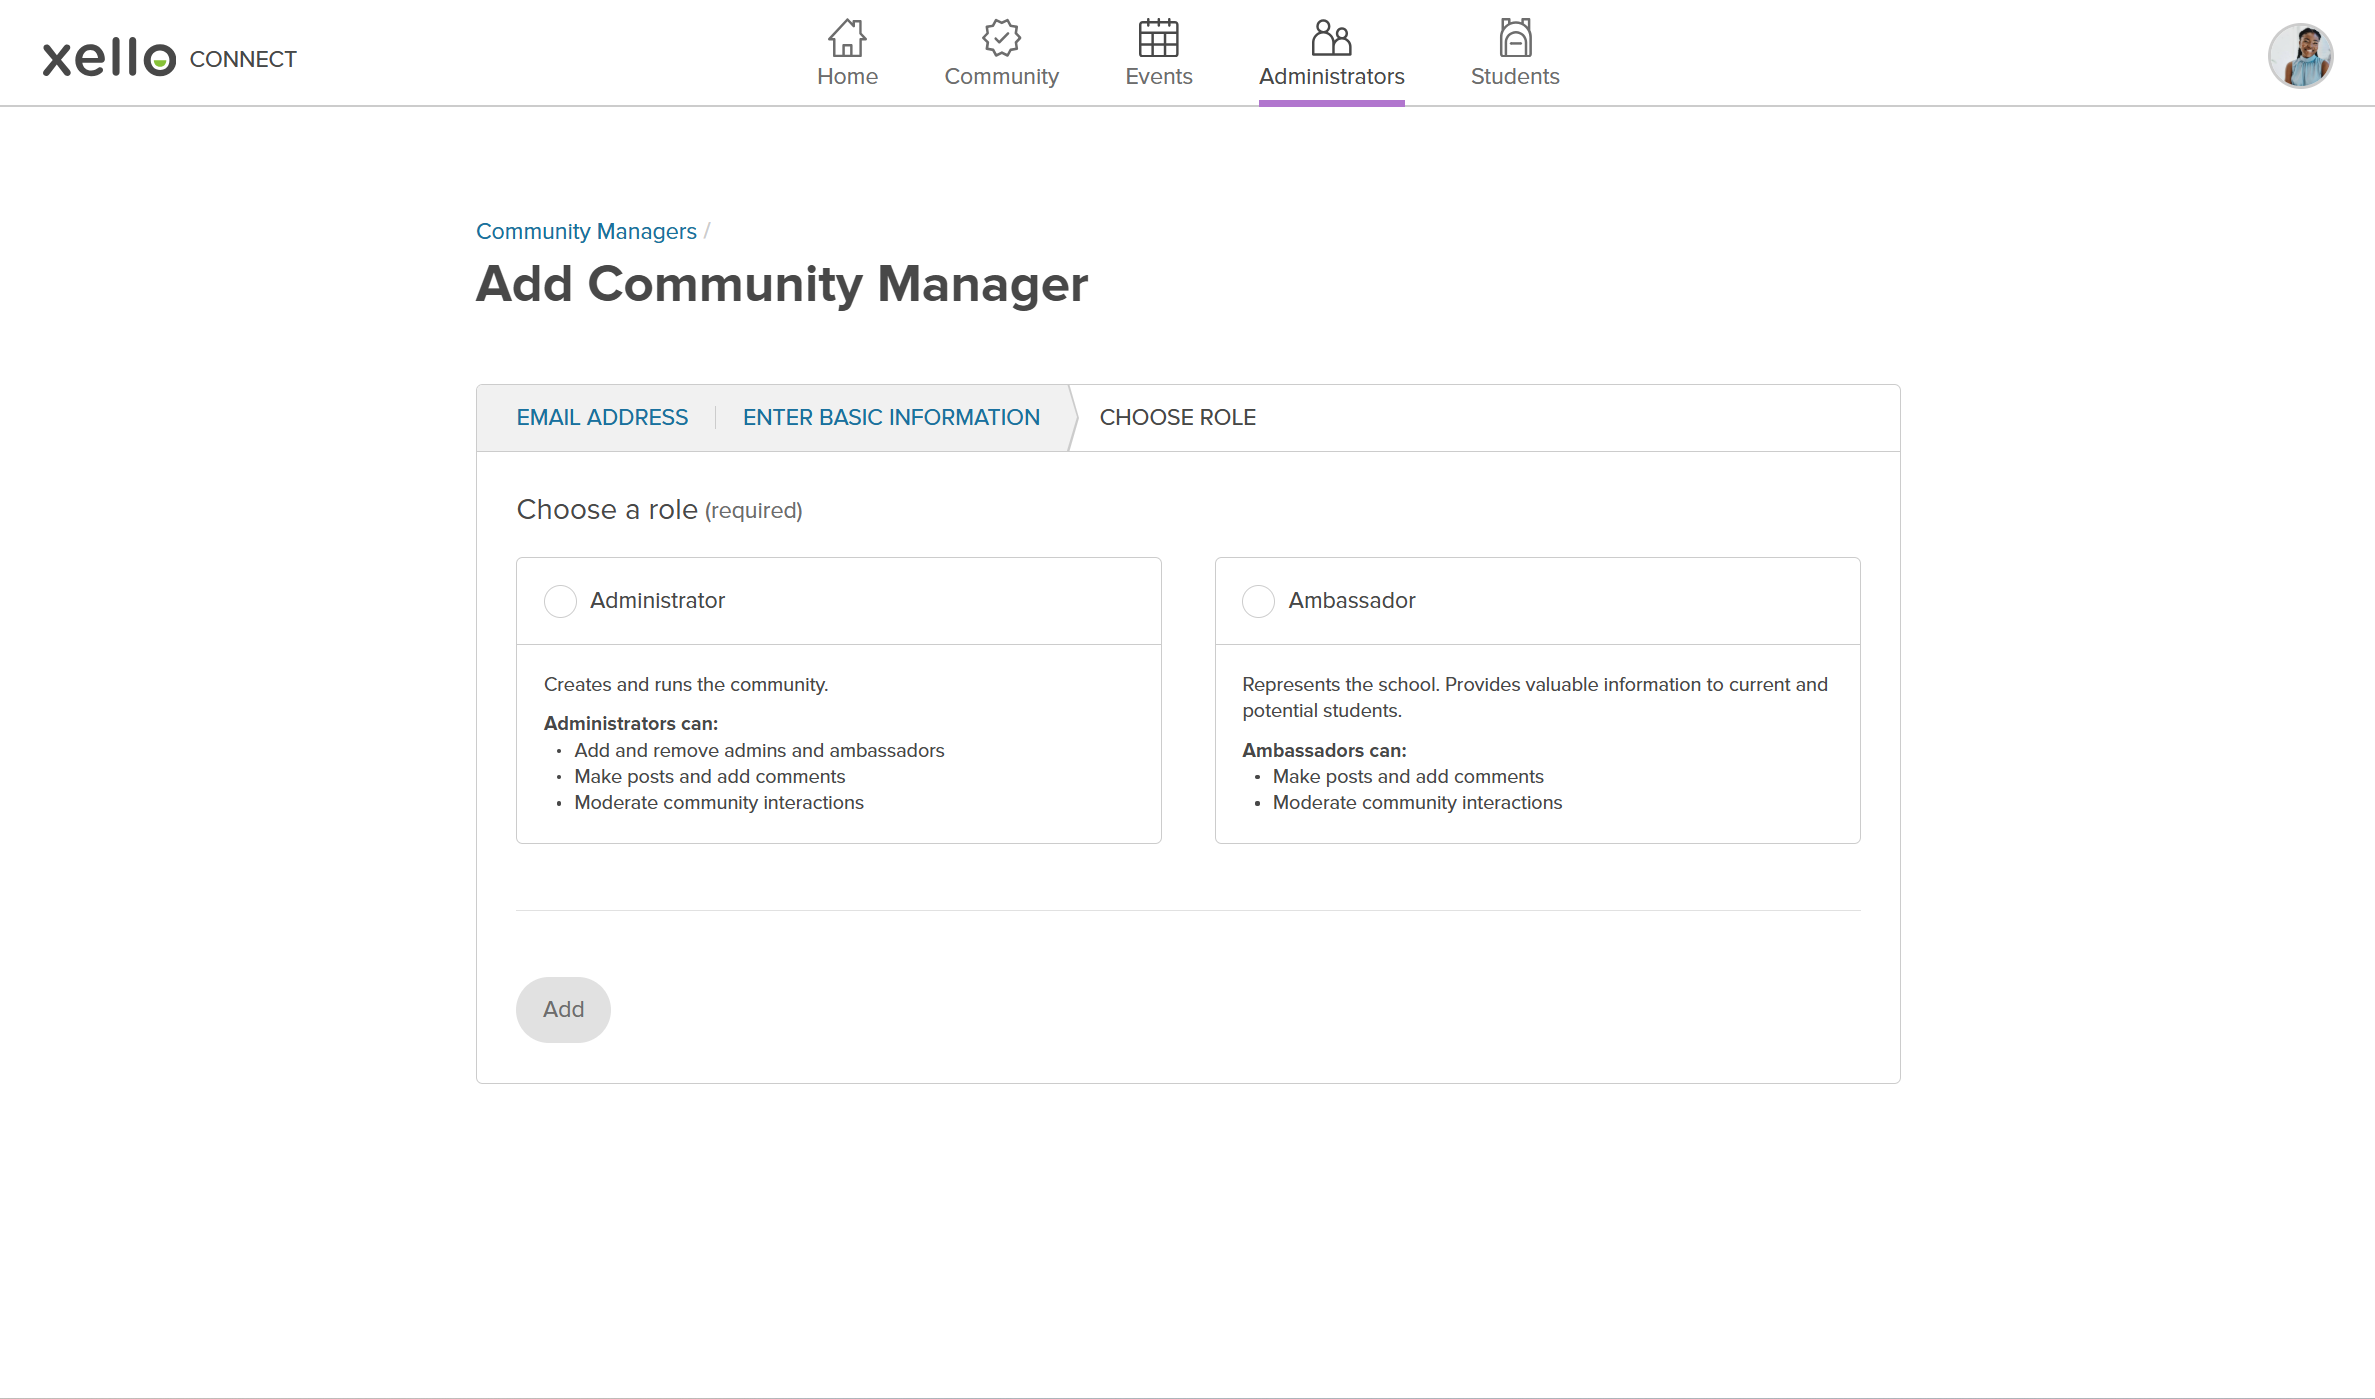Return to Enter Basic Information step
This screenshot has height=1399, width=2375.
tap(891, 417)
